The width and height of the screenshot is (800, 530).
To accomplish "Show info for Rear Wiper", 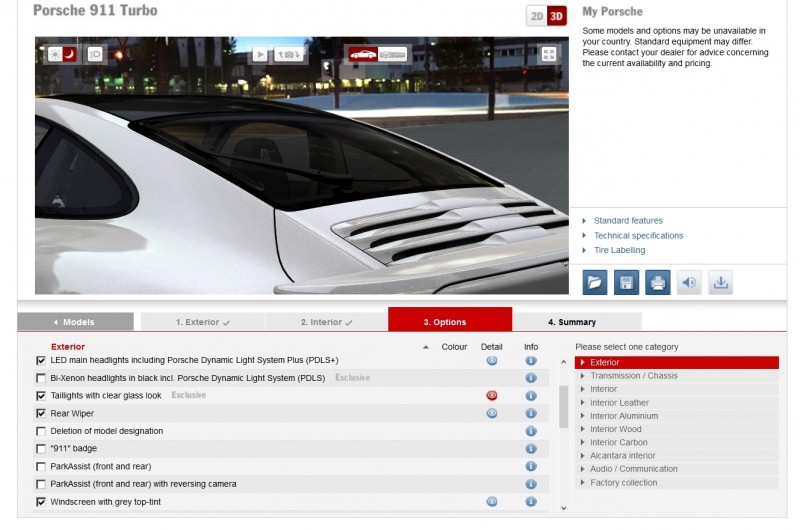I will pos(531,413).
